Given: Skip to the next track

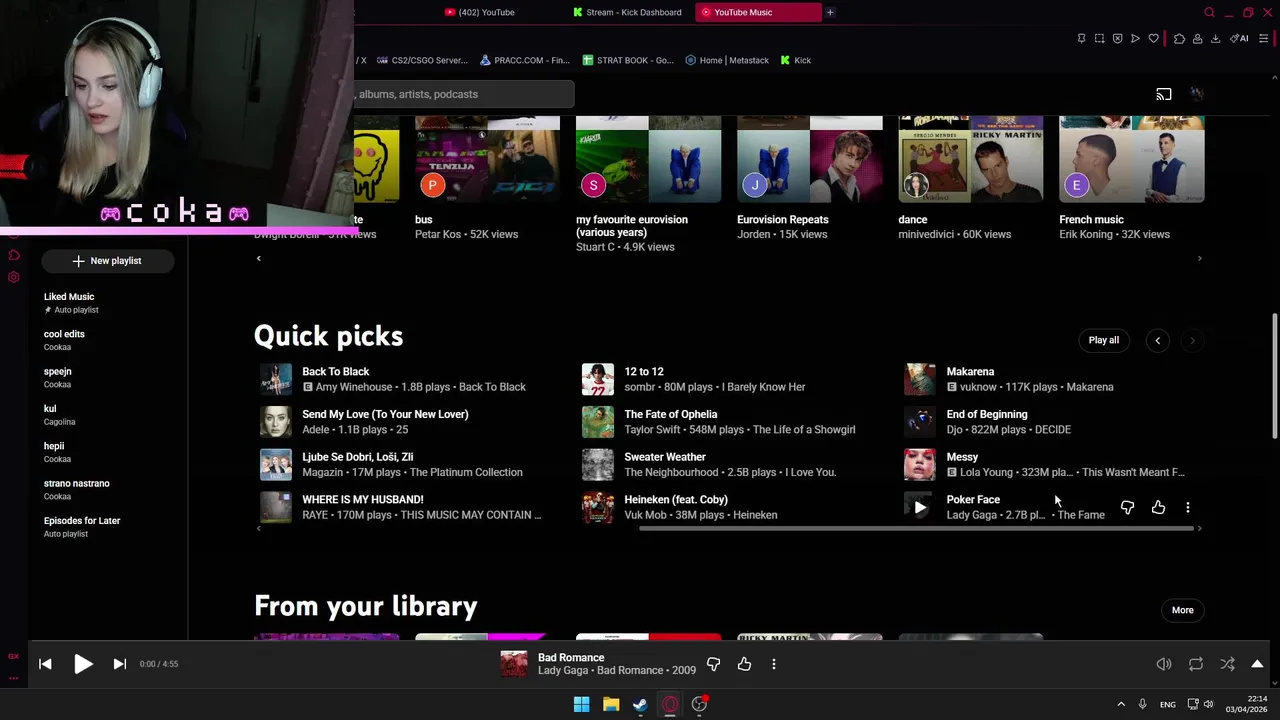Looking at the screenshot, I should tap(119, 664).
